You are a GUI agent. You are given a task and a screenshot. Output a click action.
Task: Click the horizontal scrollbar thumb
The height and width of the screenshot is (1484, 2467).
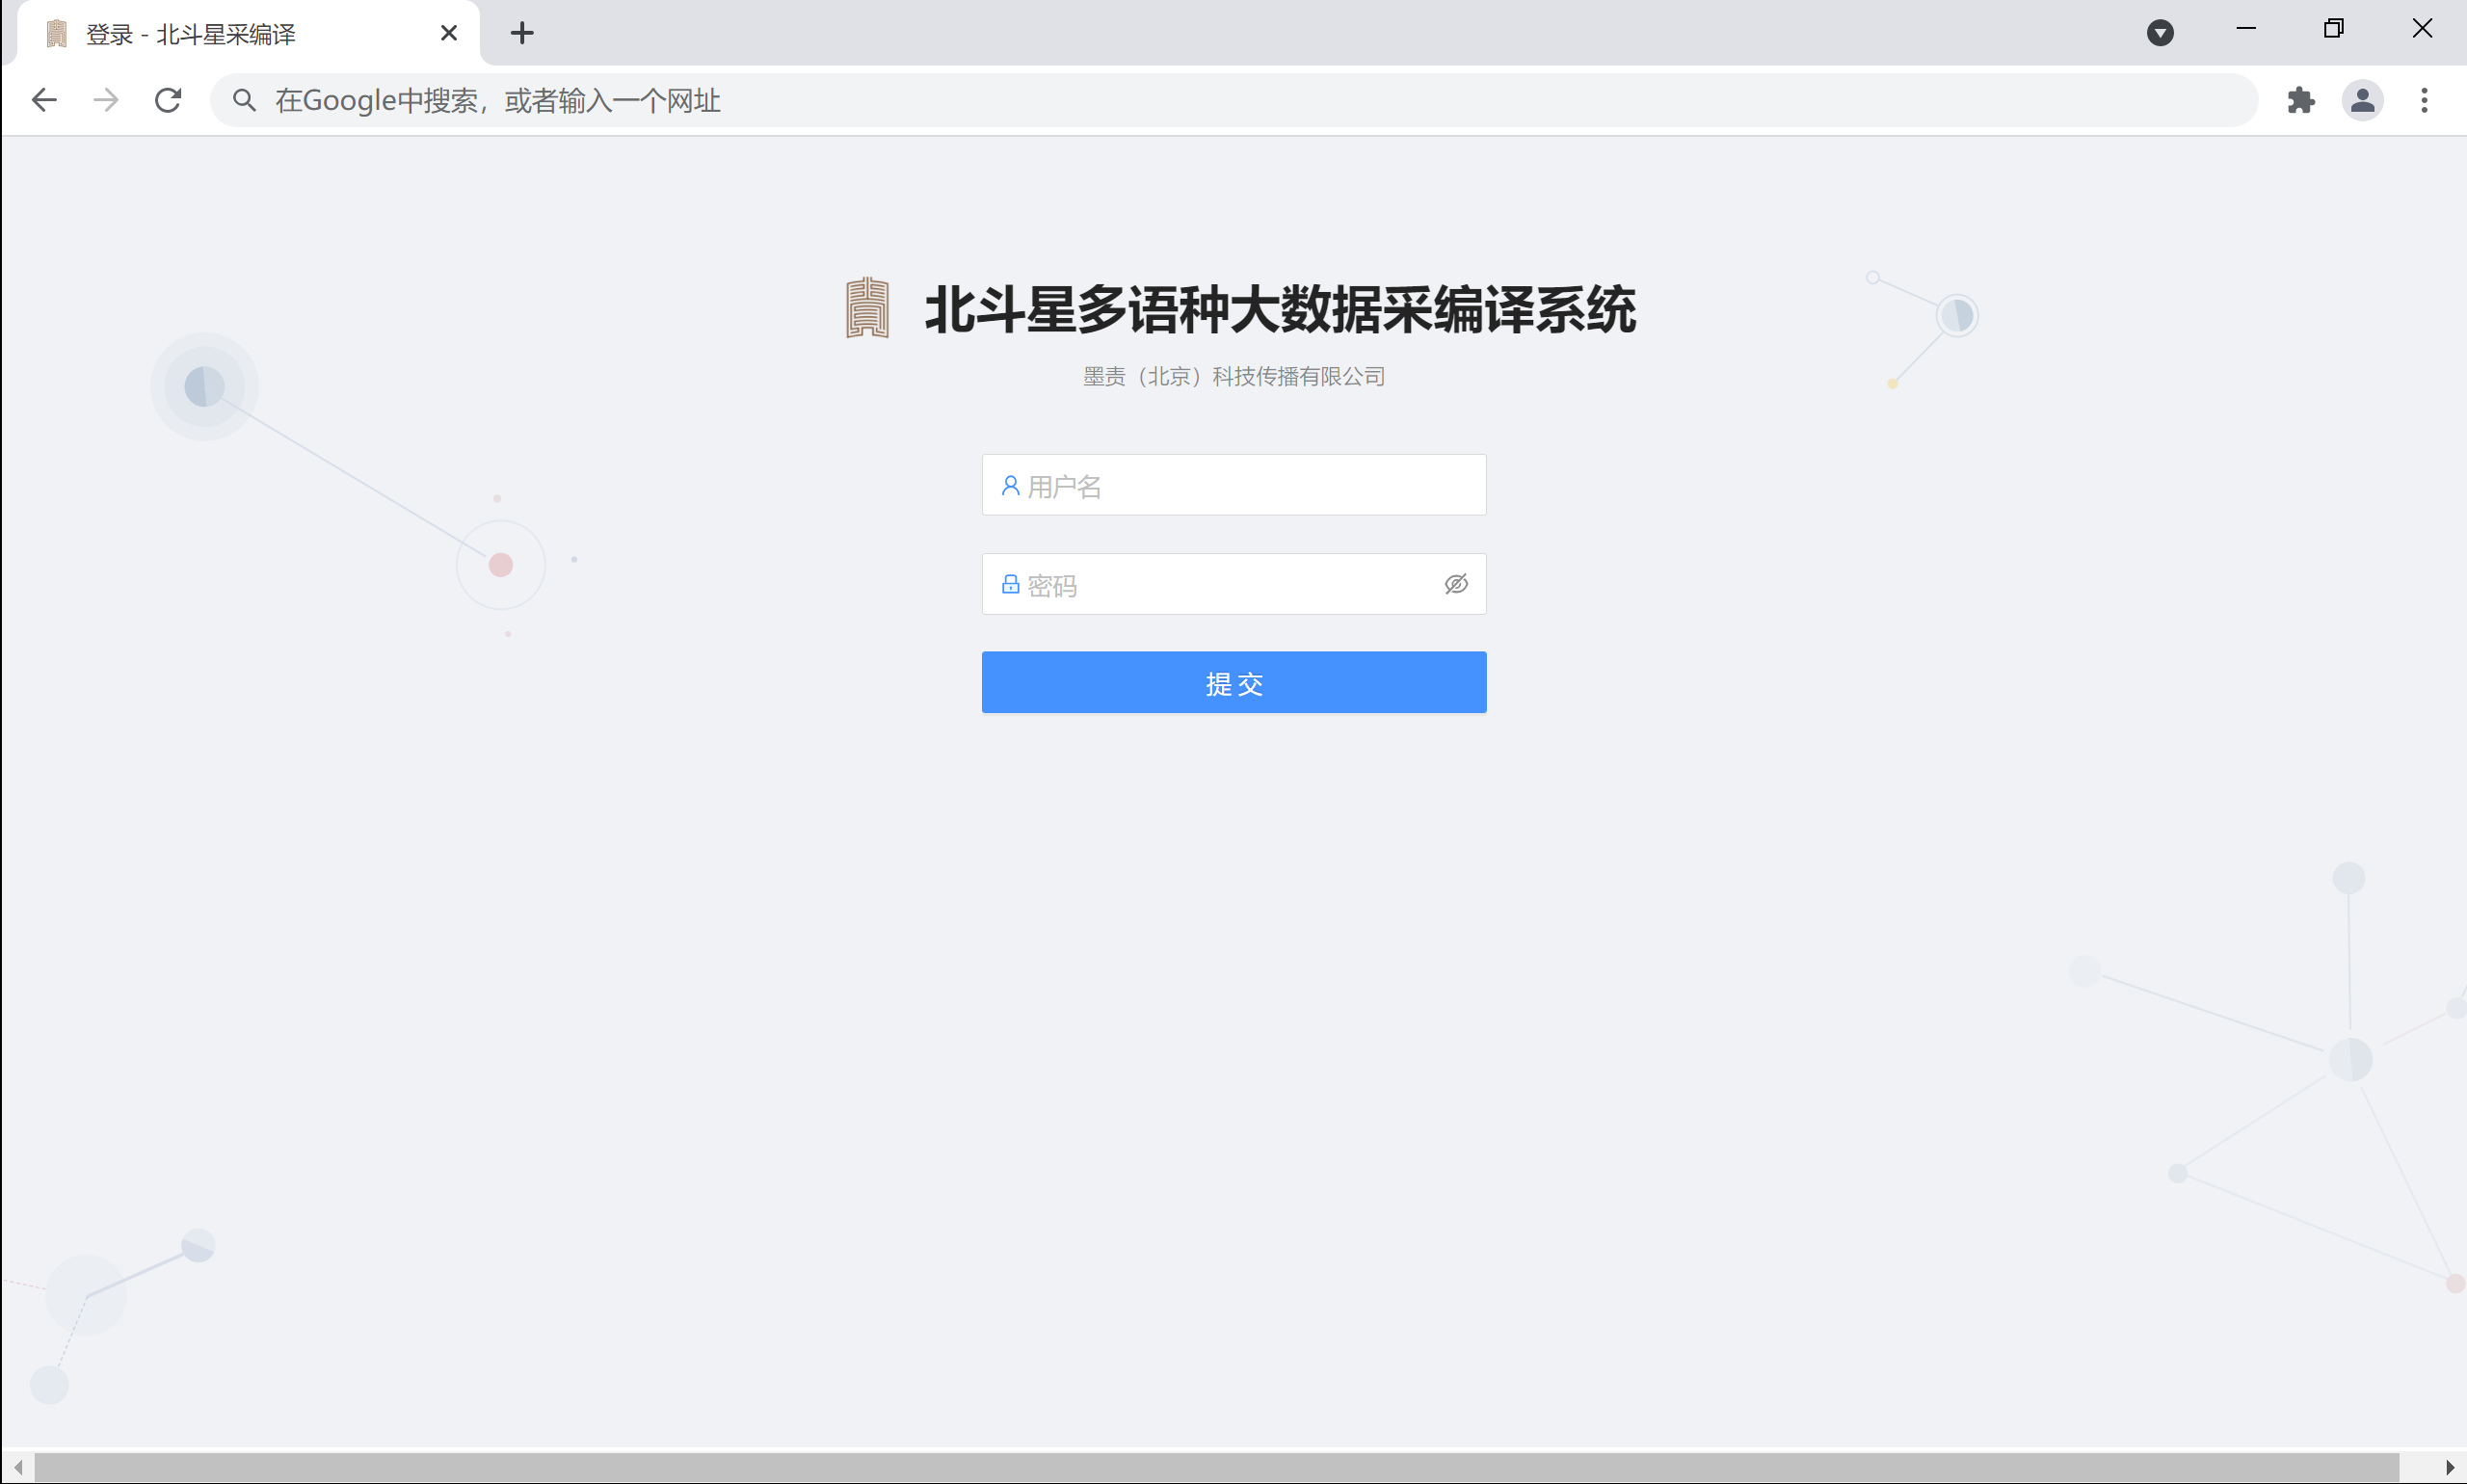[1216, 1468]
